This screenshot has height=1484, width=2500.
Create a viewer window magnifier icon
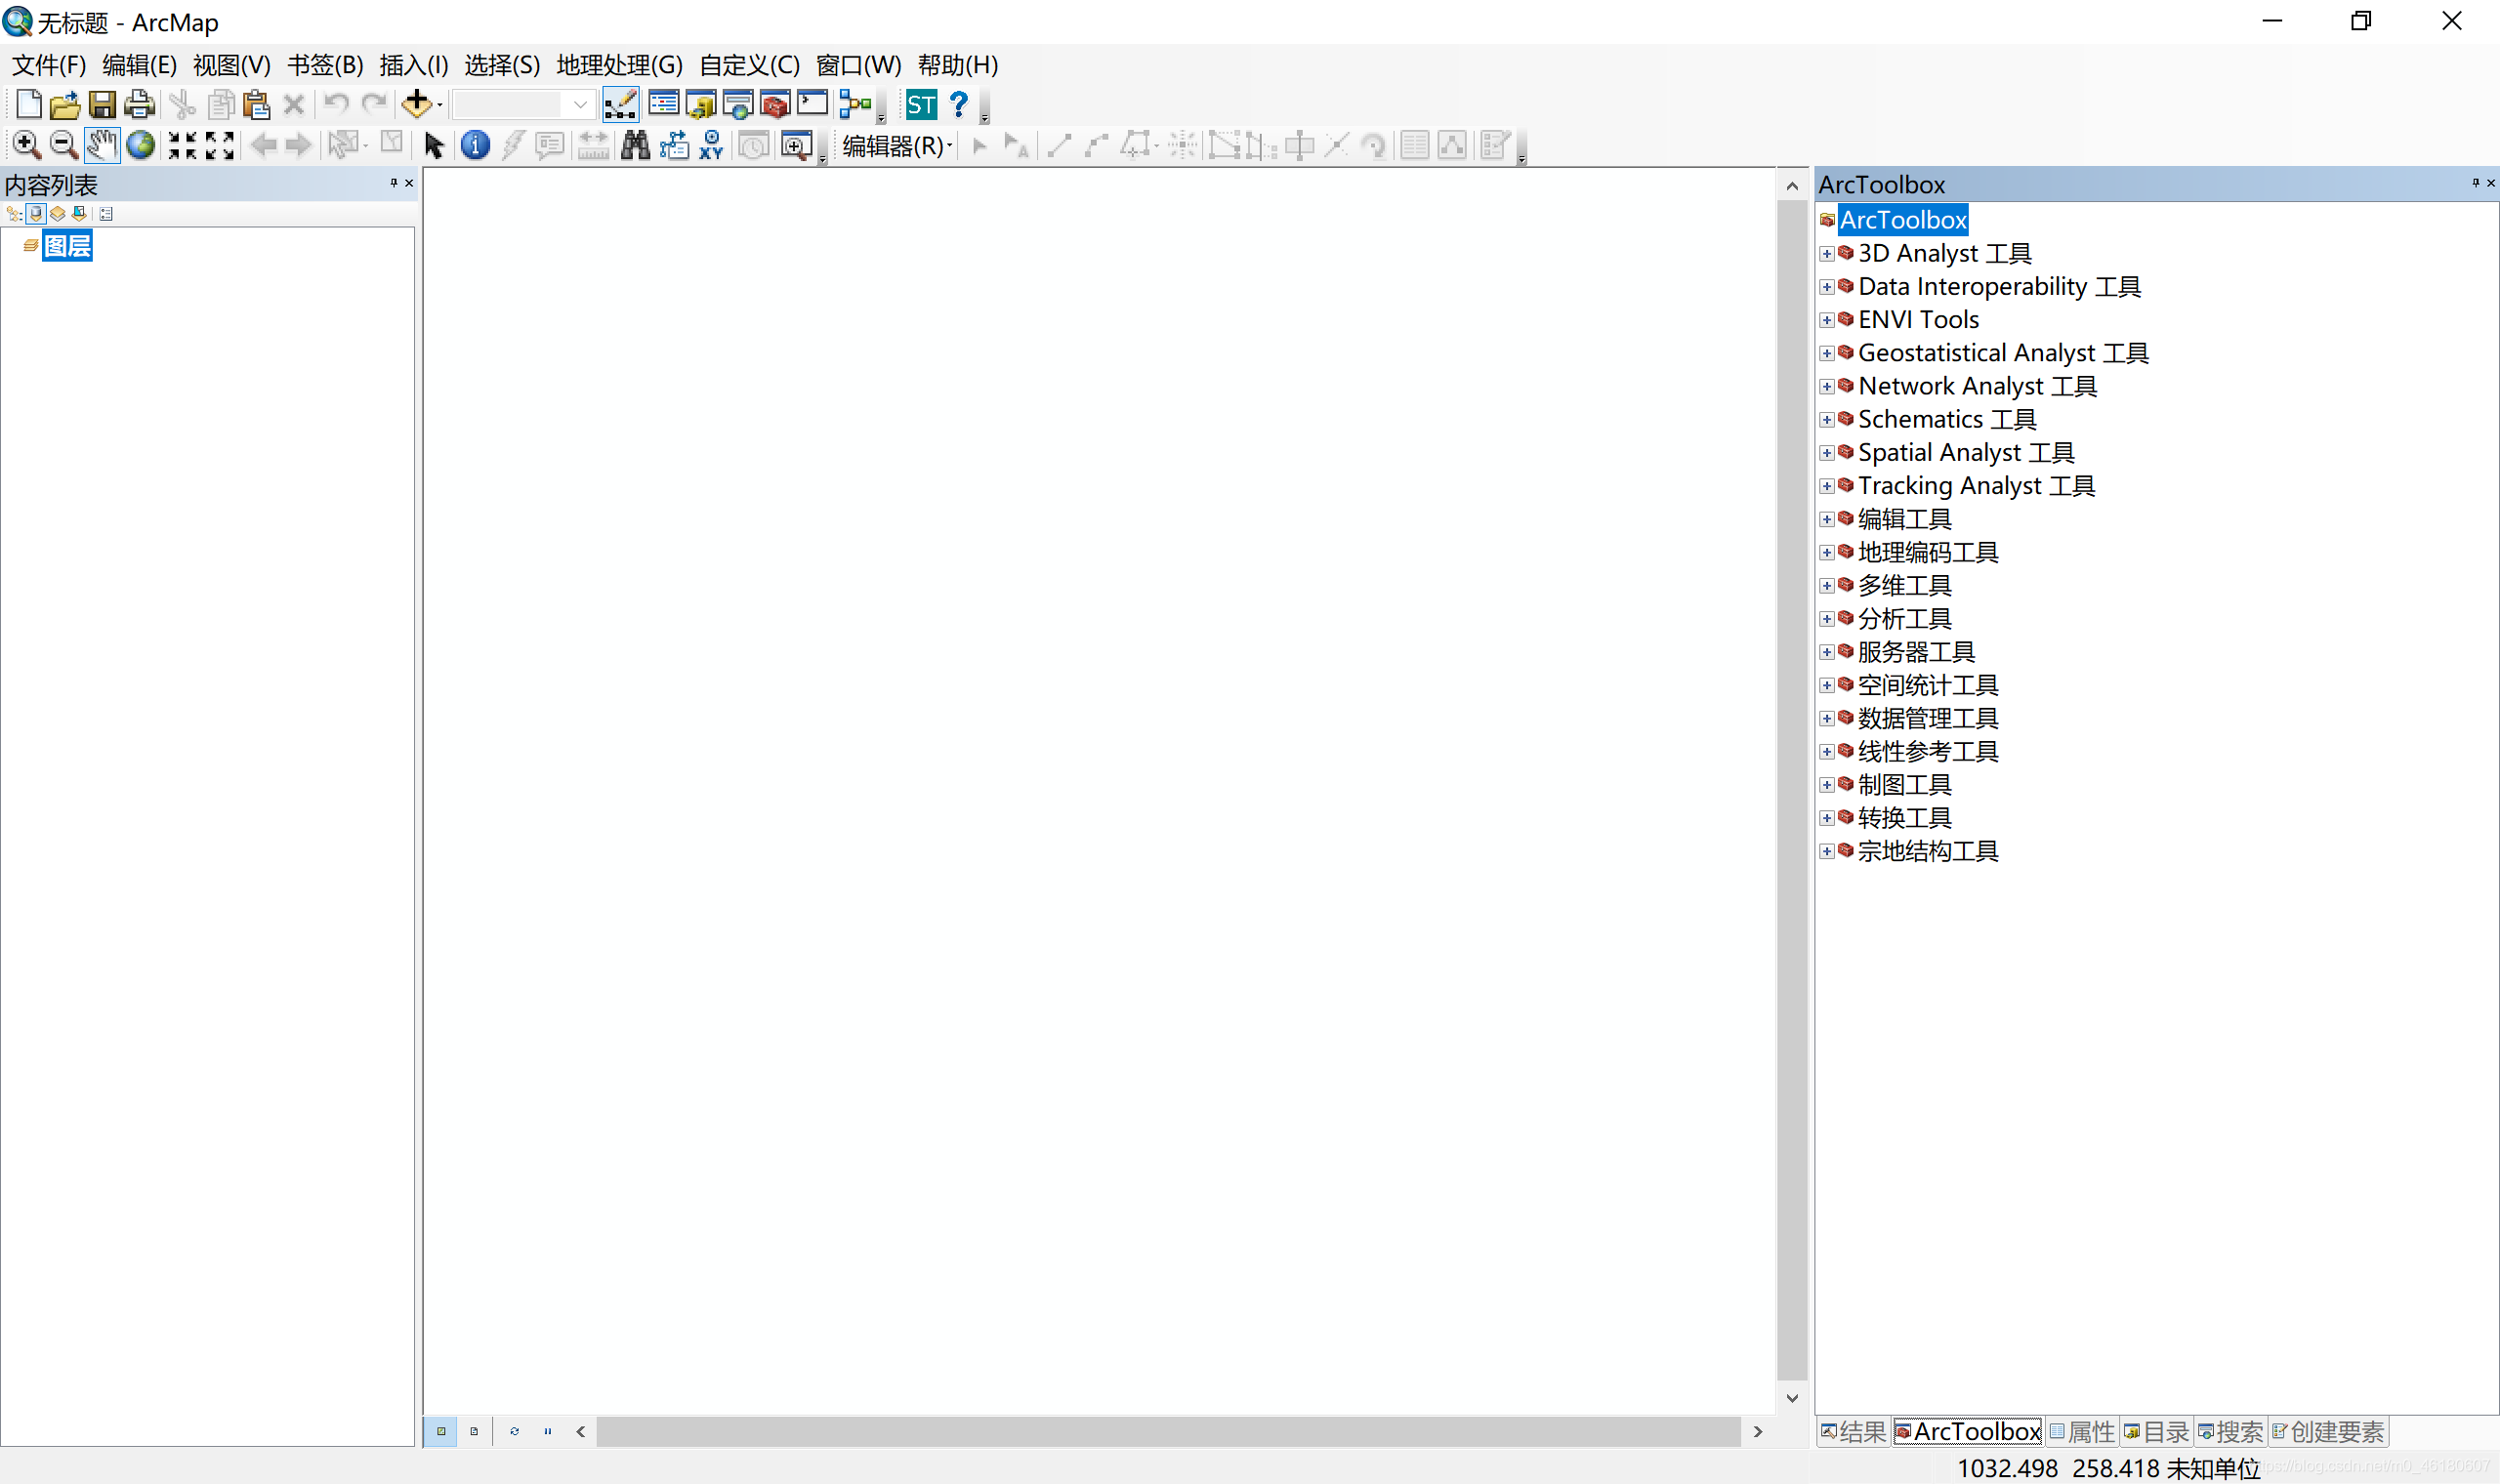(796, 145)
